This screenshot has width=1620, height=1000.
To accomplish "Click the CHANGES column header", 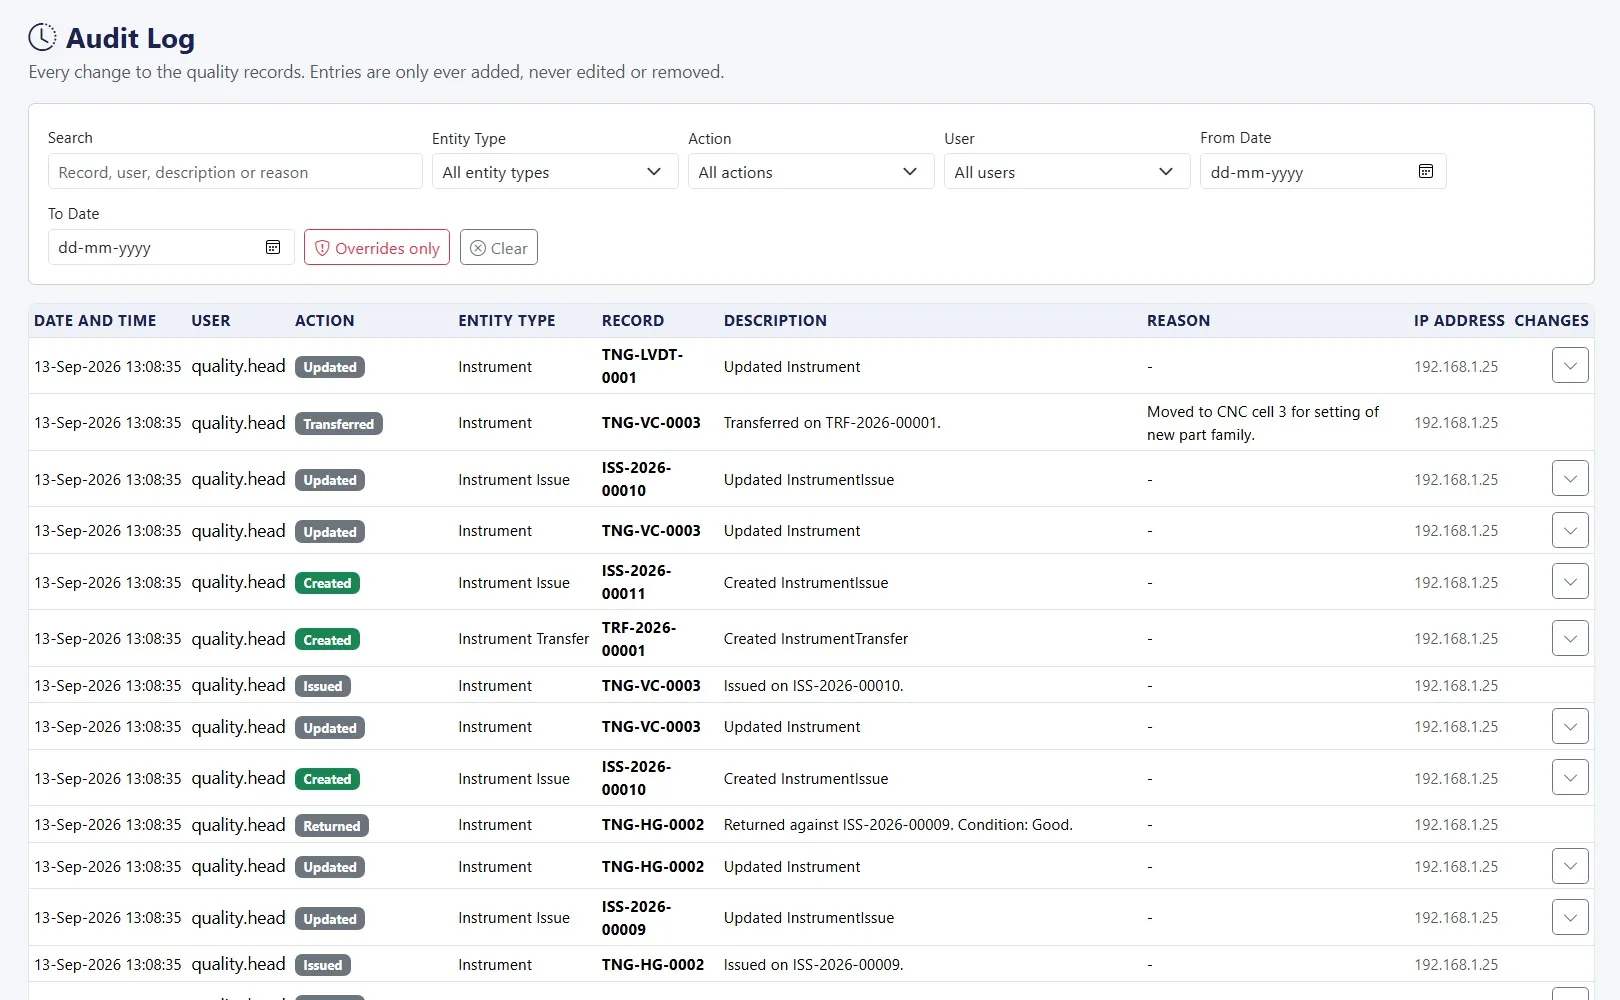I will coord(1551,321).
